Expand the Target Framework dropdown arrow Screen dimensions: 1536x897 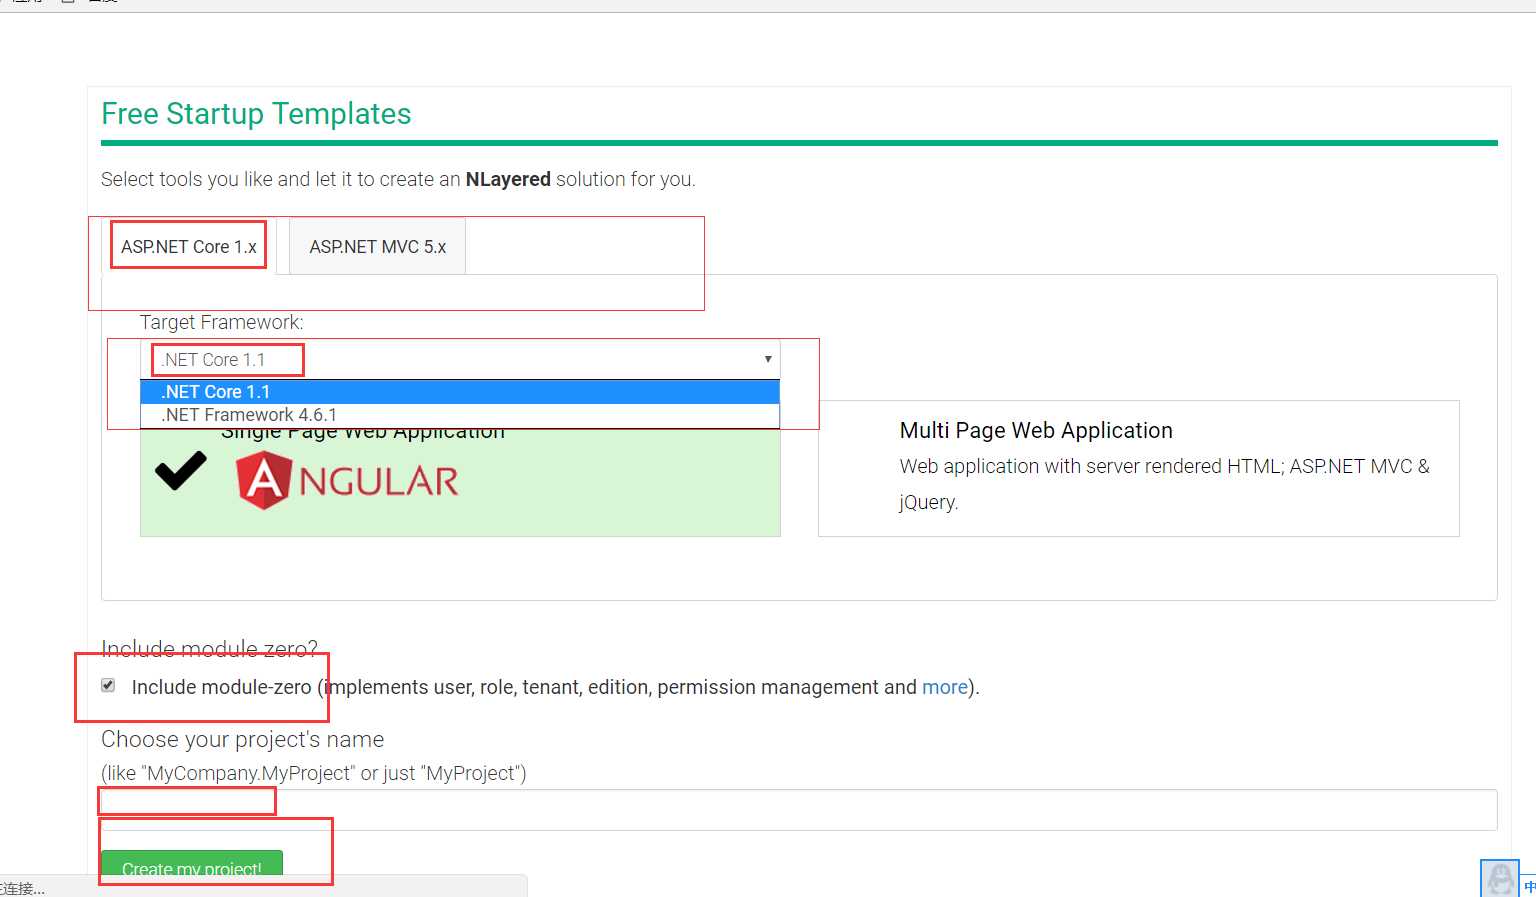[x=768, y=359]
